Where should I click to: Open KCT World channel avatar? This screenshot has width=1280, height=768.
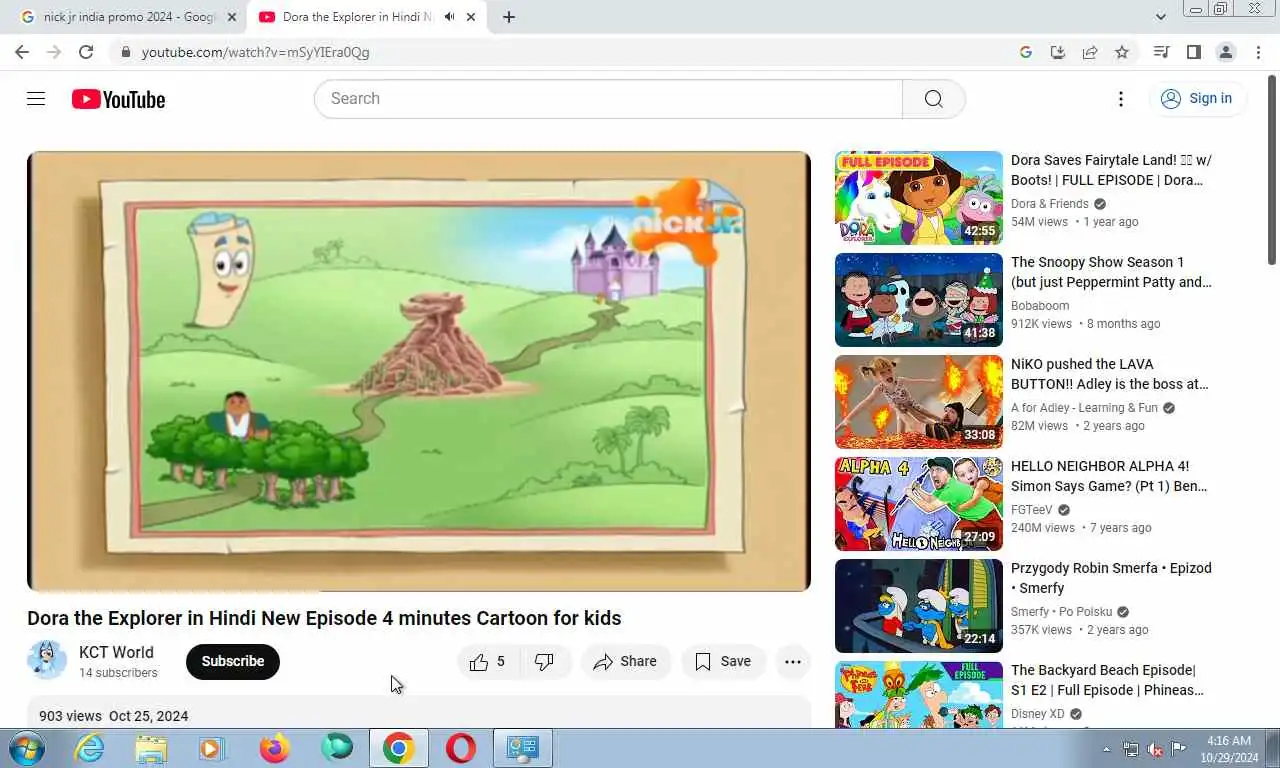tap(47, 661)
